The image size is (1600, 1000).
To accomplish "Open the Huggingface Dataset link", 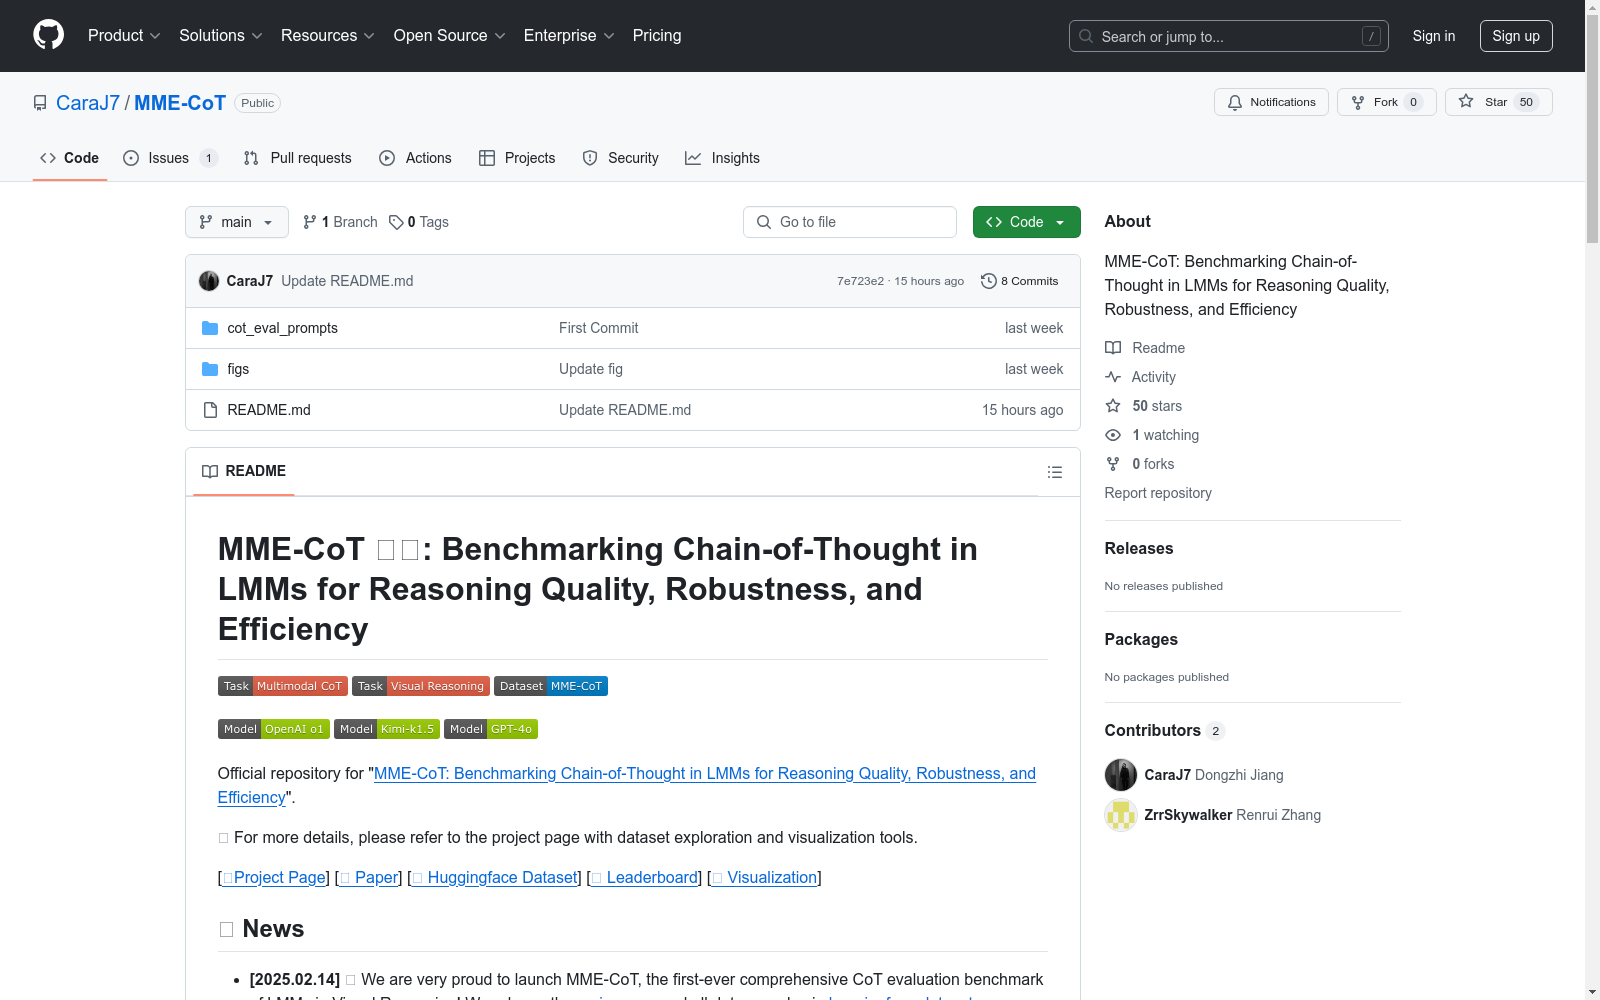I will click(502, 877).
